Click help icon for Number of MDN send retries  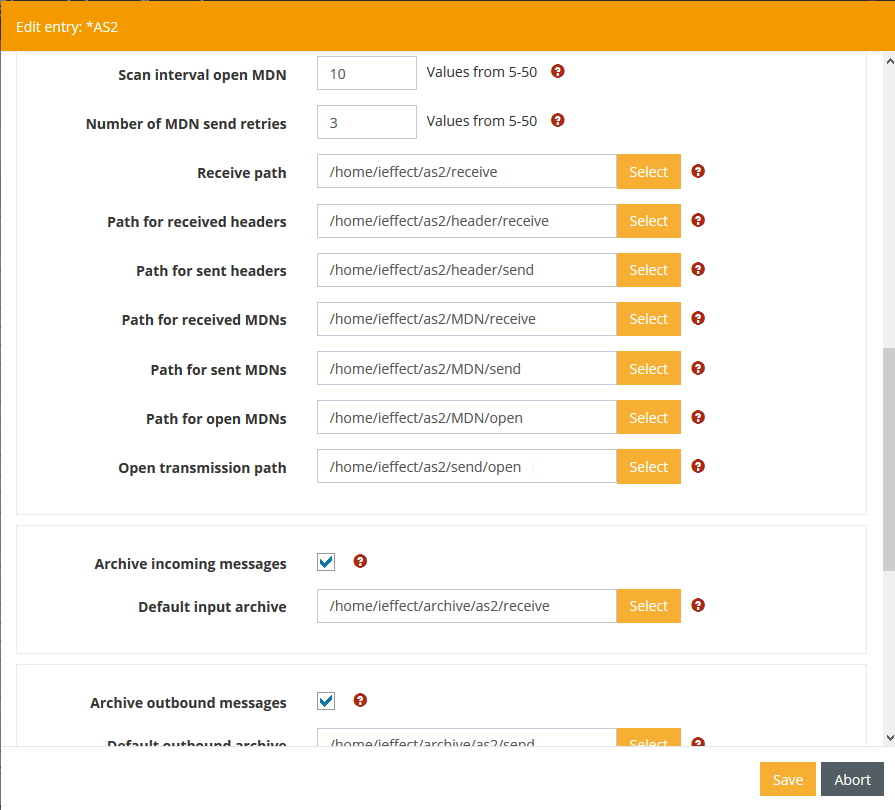tap(558, 121)
